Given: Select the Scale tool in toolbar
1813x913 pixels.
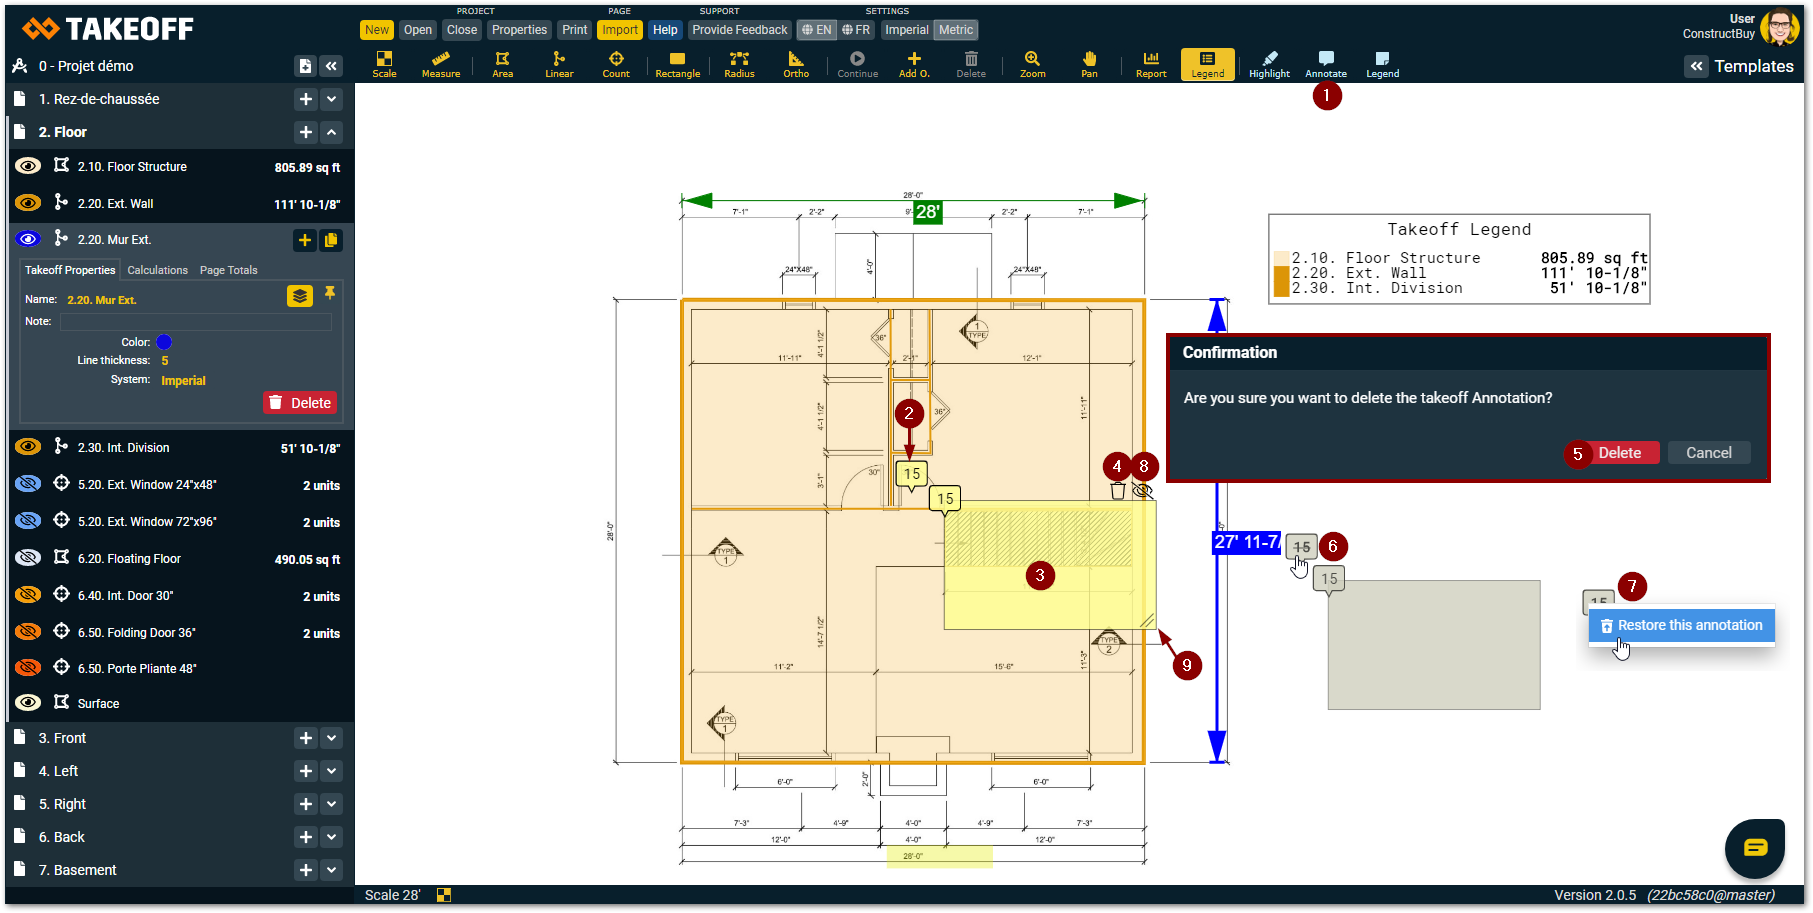Looking at the screenshot, I should point(384,64).
